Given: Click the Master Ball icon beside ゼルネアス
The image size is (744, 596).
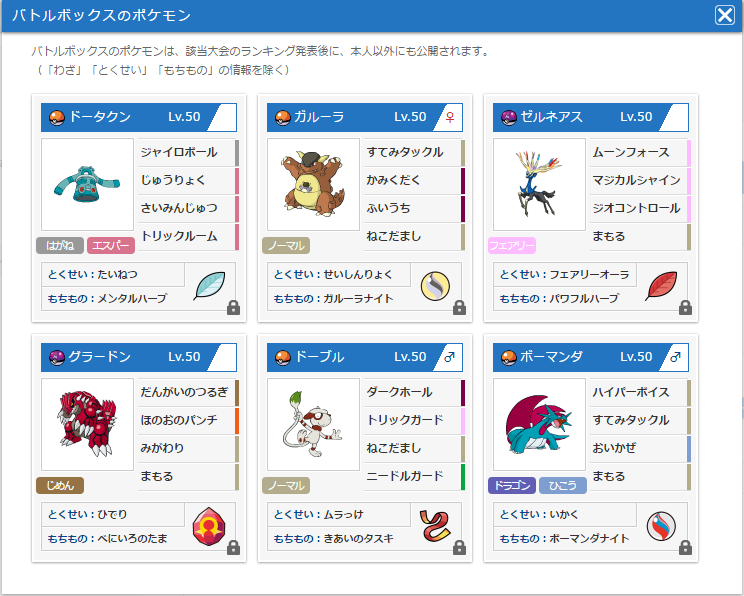Looking at the screenshot, I should 509,117.
